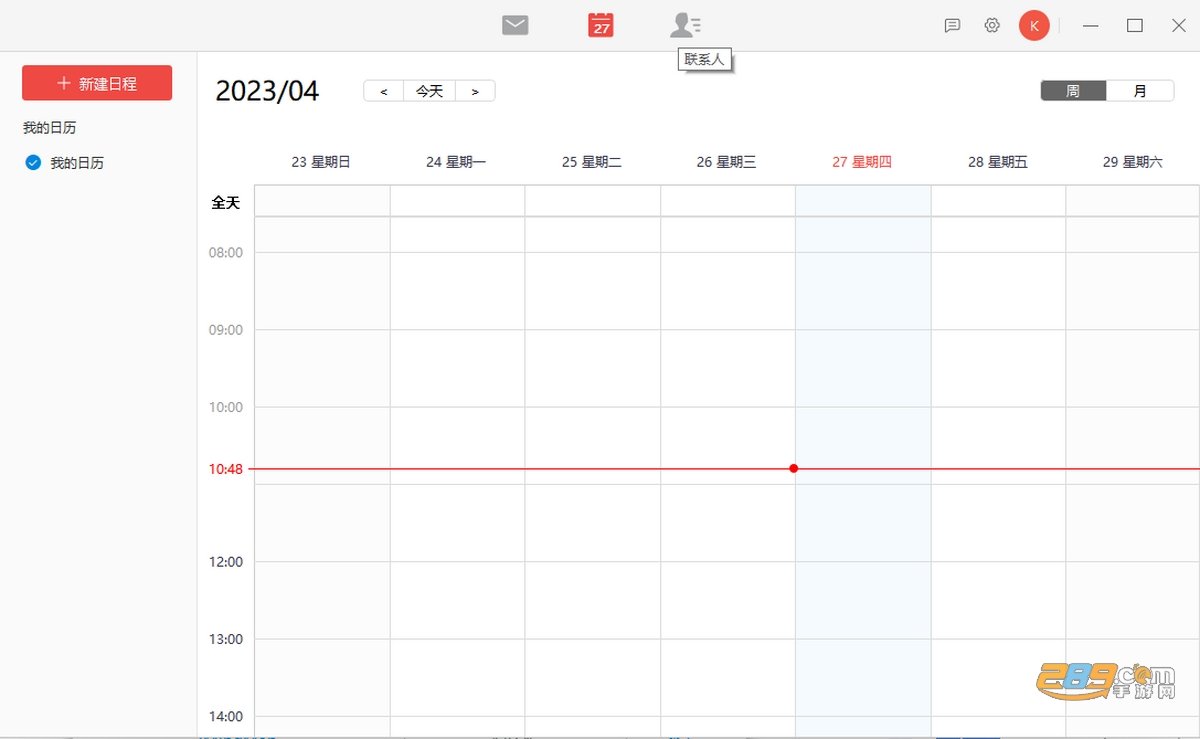Click the all-day cell for 25 星期二

pos(593,201)
